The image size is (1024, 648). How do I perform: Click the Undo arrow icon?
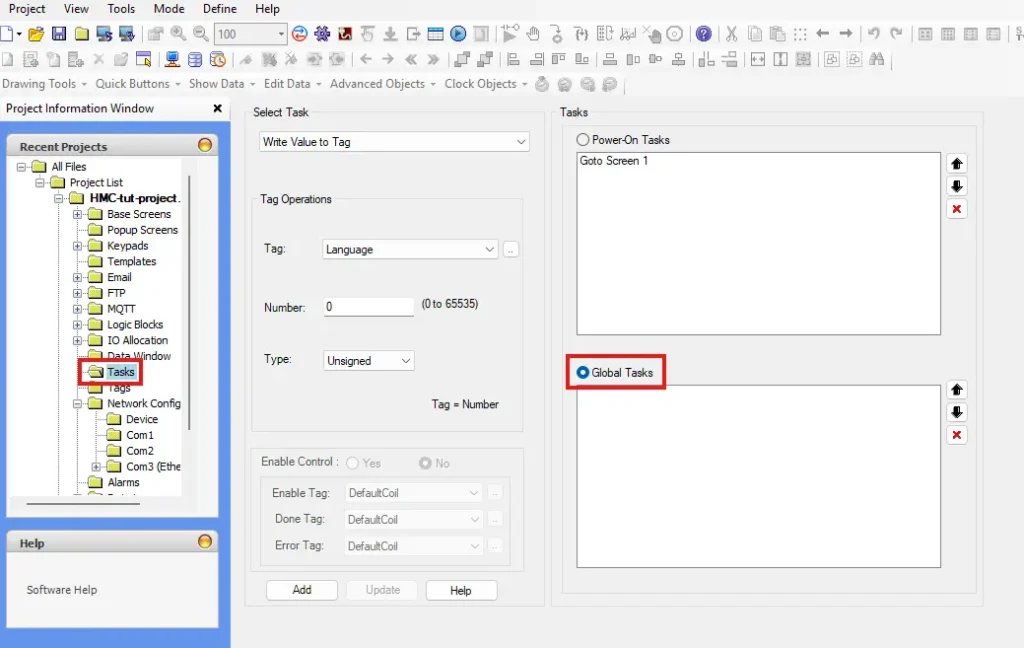(x=874, y=33)
